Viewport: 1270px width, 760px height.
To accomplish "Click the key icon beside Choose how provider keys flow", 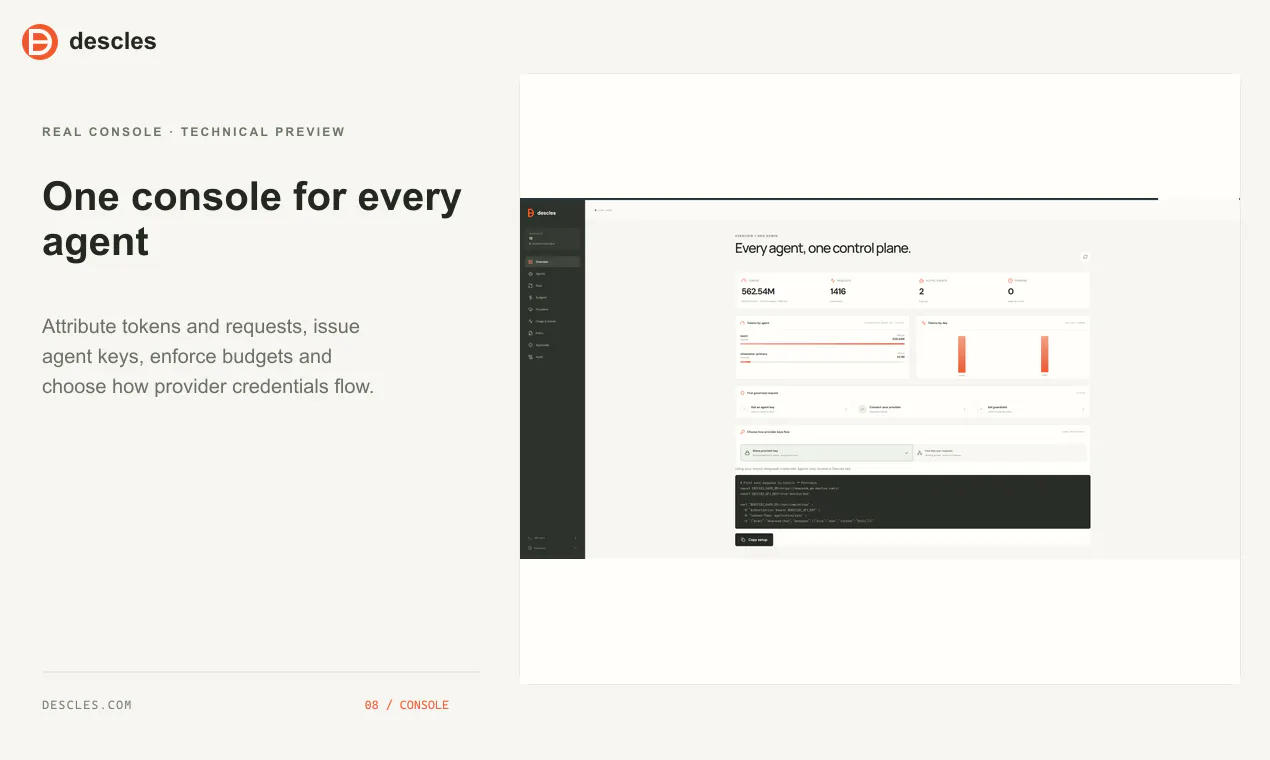I will [x=742, y=432].
